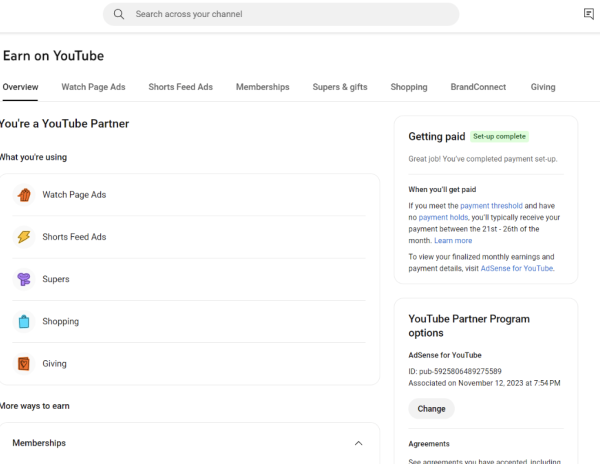Follow the payment holds link

440,217
